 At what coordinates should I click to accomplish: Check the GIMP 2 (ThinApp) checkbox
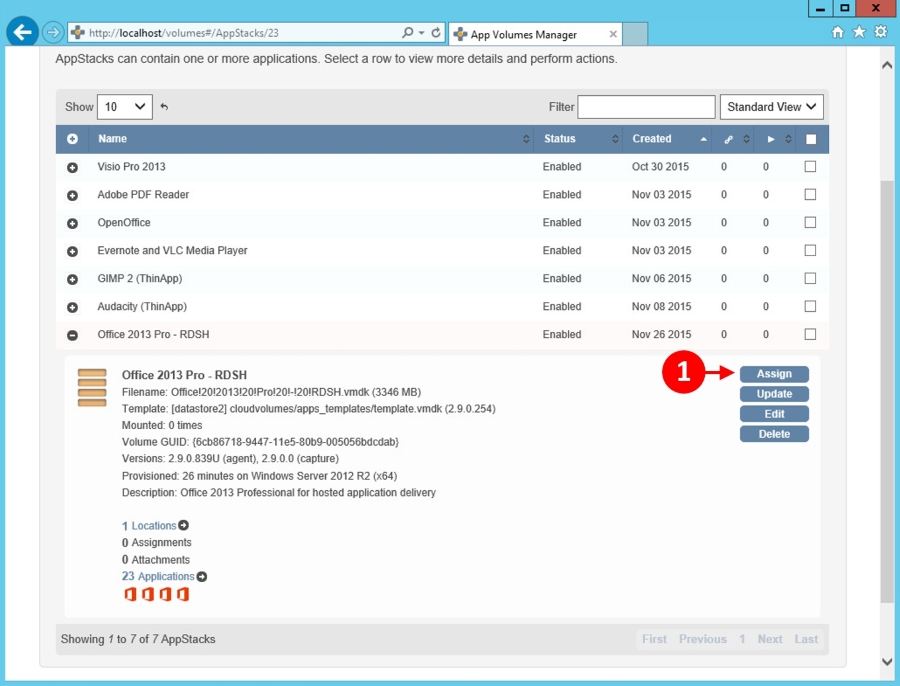tap(810, 278)
